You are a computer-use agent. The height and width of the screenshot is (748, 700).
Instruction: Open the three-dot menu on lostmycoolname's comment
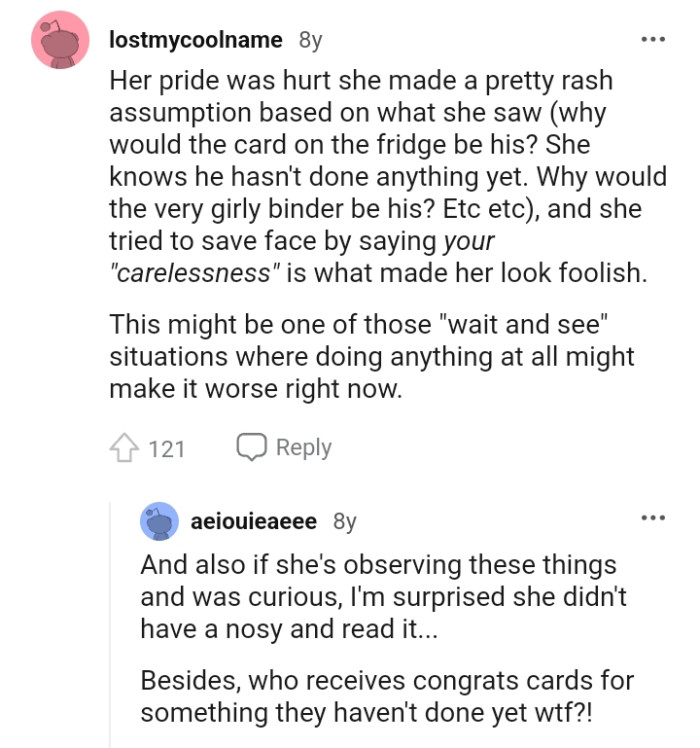[652, 41]
